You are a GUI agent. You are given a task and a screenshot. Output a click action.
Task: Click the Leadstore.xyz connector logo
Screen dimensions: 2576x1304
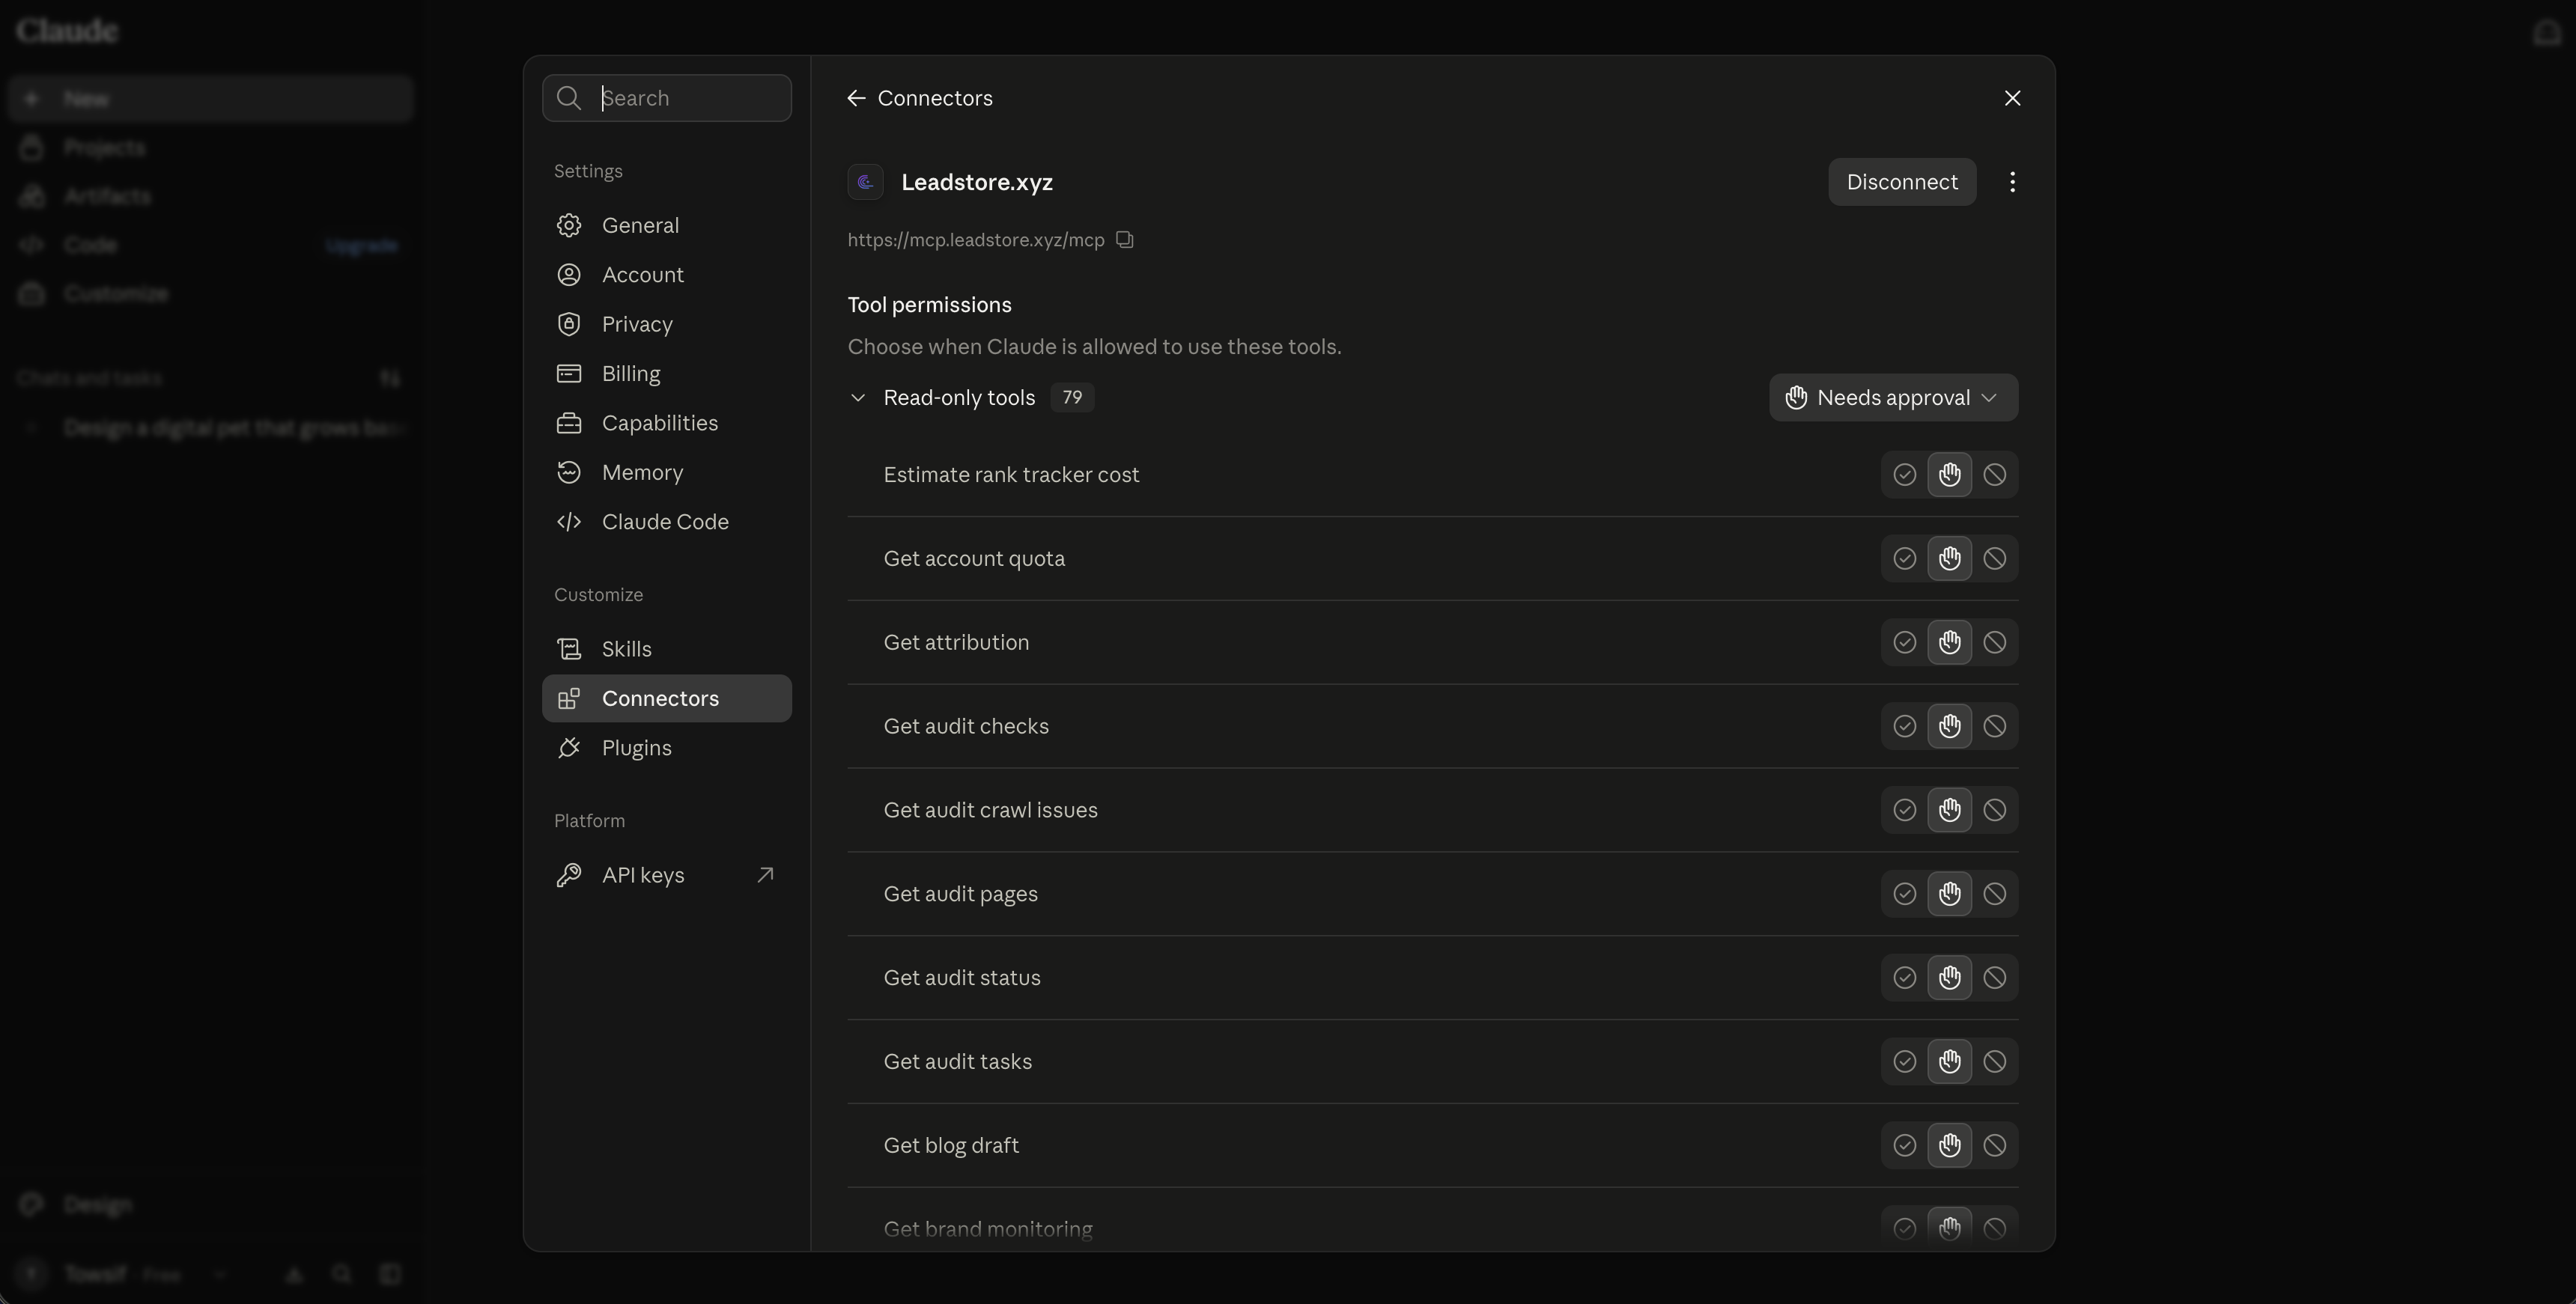click(866, 182)
